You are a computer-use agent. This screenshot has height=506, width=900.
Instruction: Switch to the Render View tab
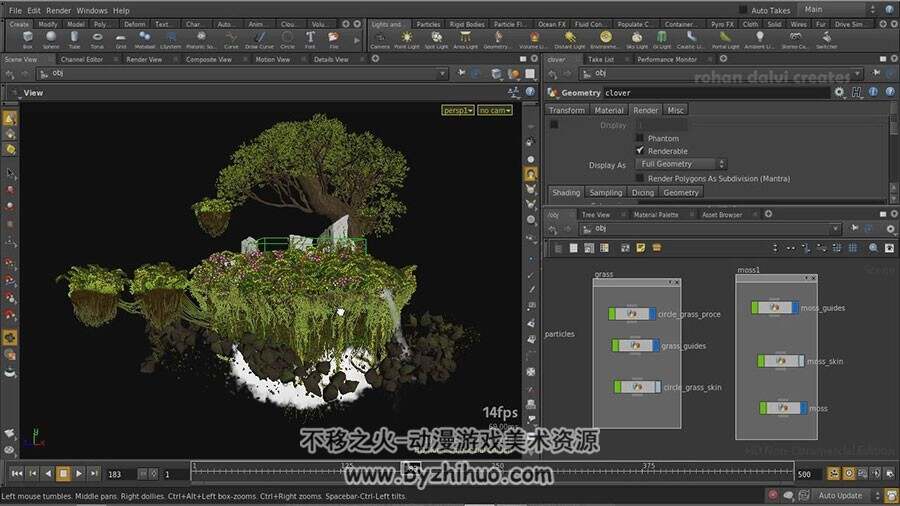144,59
